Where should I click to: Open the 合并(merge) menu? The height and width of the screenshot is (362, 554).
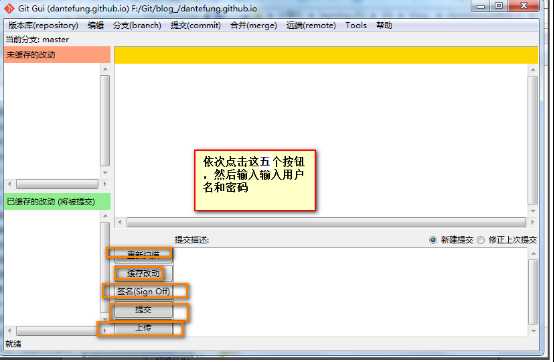253,25
